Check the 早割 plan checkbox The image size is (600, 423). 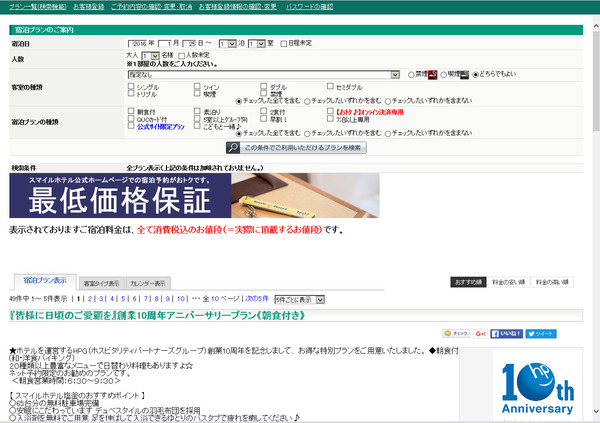(x=264, y=119)
